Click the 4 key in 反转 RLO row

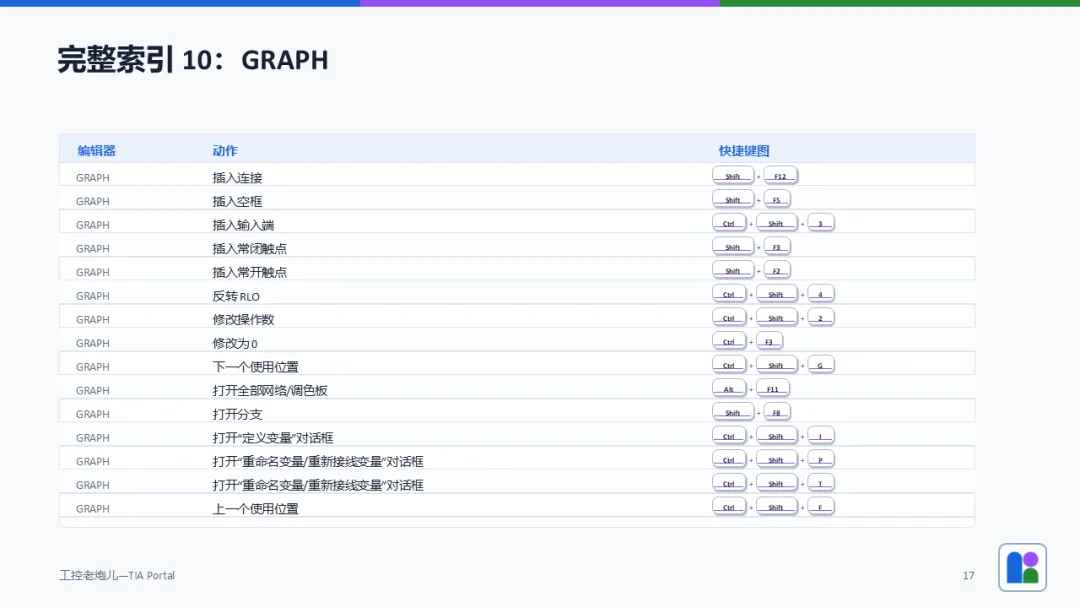pyautogui.click(x=820, y=294)
